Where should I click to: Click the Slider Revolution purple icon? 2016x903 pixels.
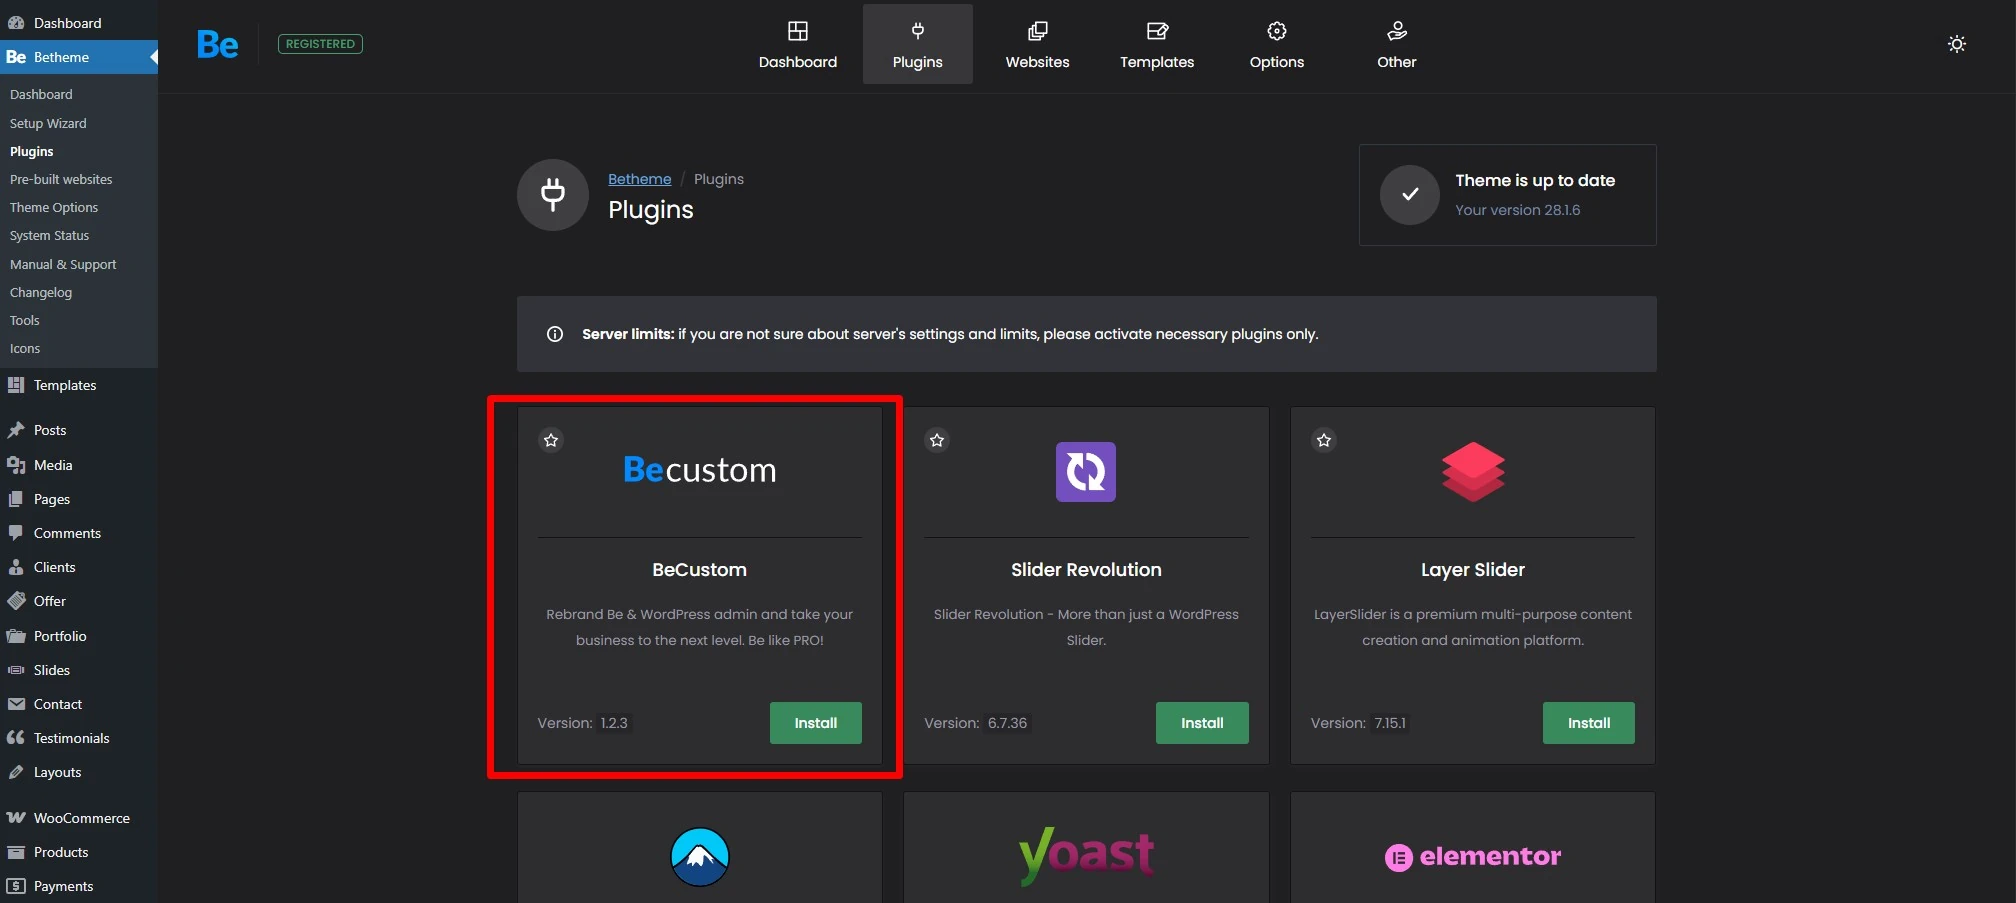pyautogui.click(x=1086, y=472)
